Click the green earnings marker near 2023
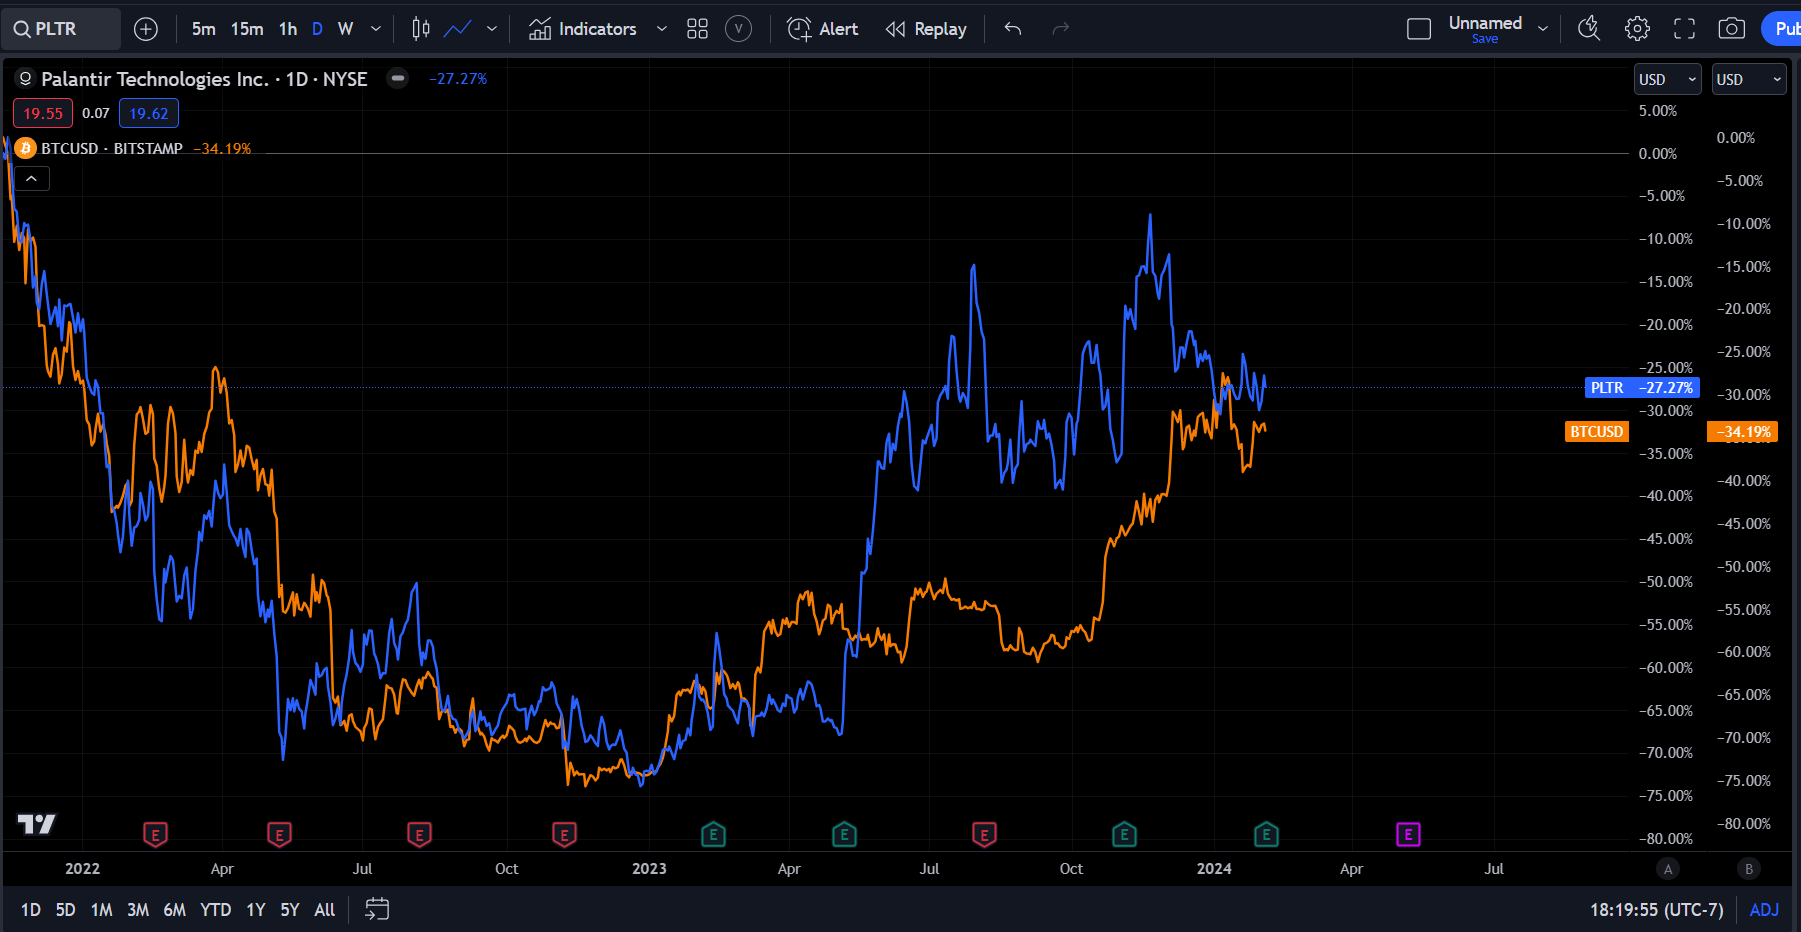This screenshot has height=932, width=1801. point(713,834)
